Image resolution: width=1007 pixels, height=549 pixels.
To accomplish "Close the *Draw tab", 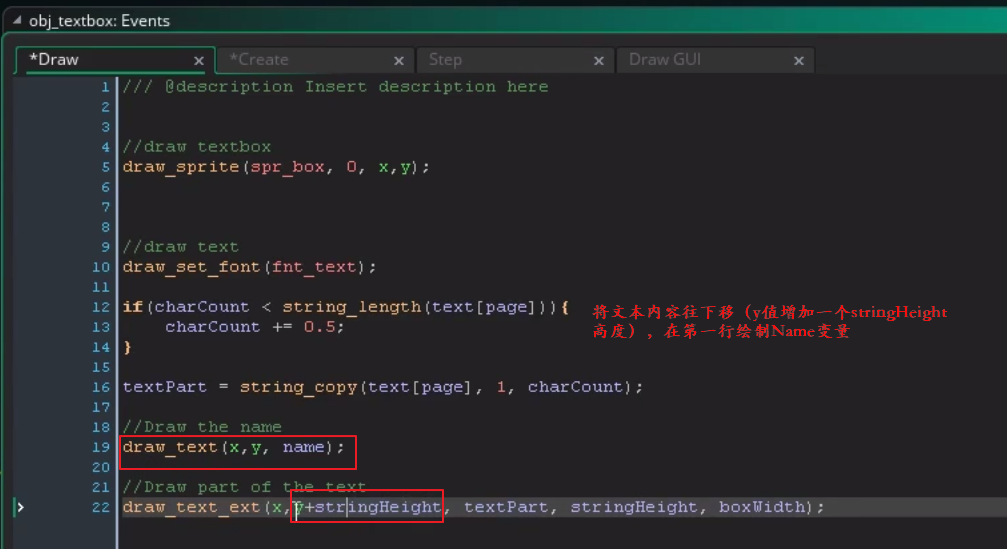I will [x=199, y=61].
